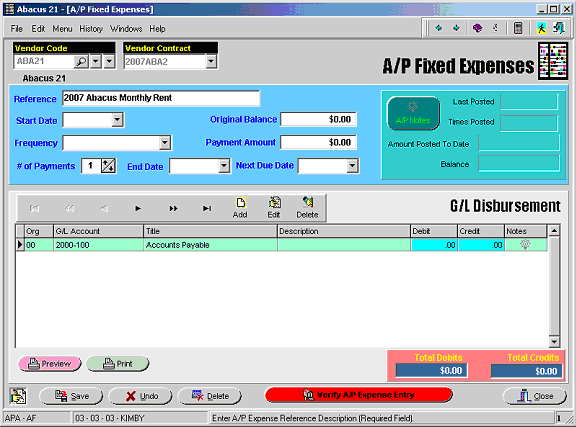This screenshot has width=576, height=427.
Task: Add a G/L disbursement line
Action: 240,208
